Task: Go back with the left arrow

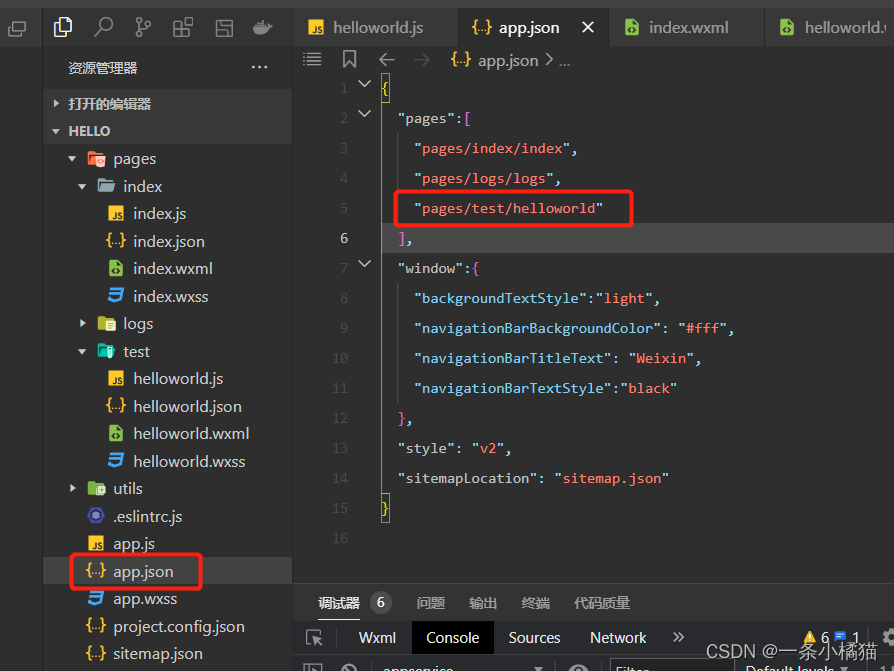Action: click(x=387, y=59)
